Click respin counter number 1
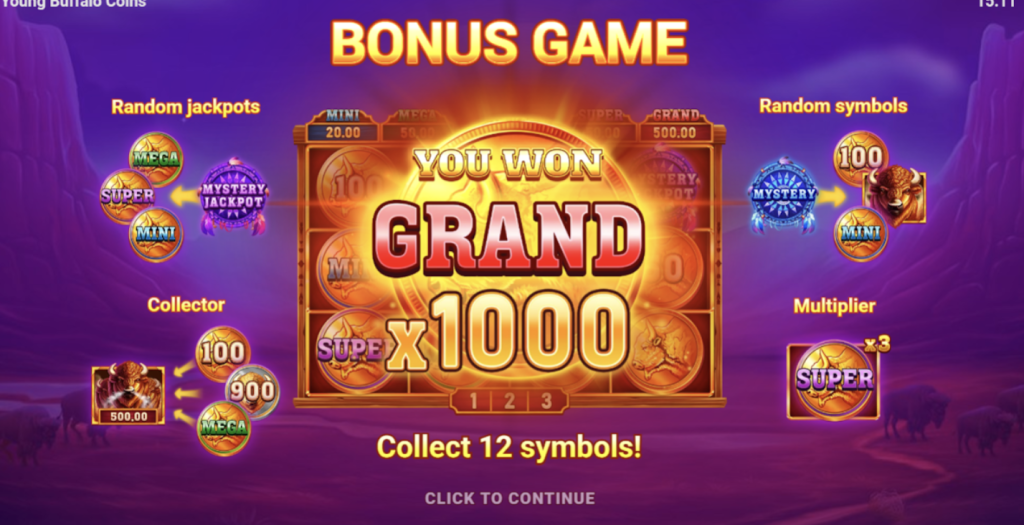The image size is (1024, 525). click(473, 401)
